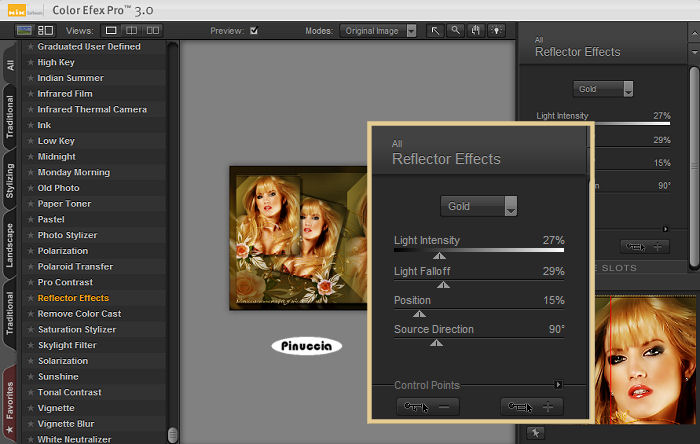Select the Sunshine filter
The height and width of the screenshot is (444, 700).
pyautogui.click(x=58, y=377)
